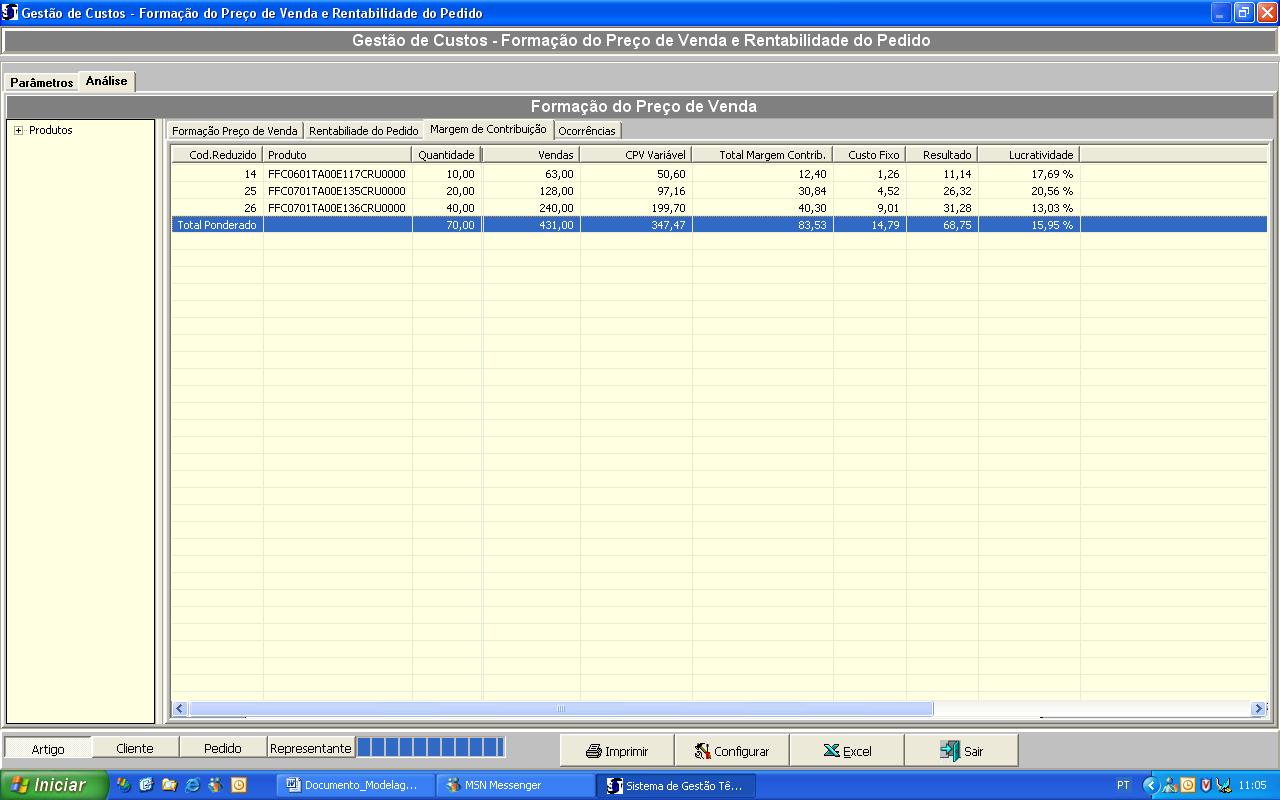The height and width of the screenshot is (800, 1280).
Task: Click the Sair exit button
Action: (x=961, y=751)
